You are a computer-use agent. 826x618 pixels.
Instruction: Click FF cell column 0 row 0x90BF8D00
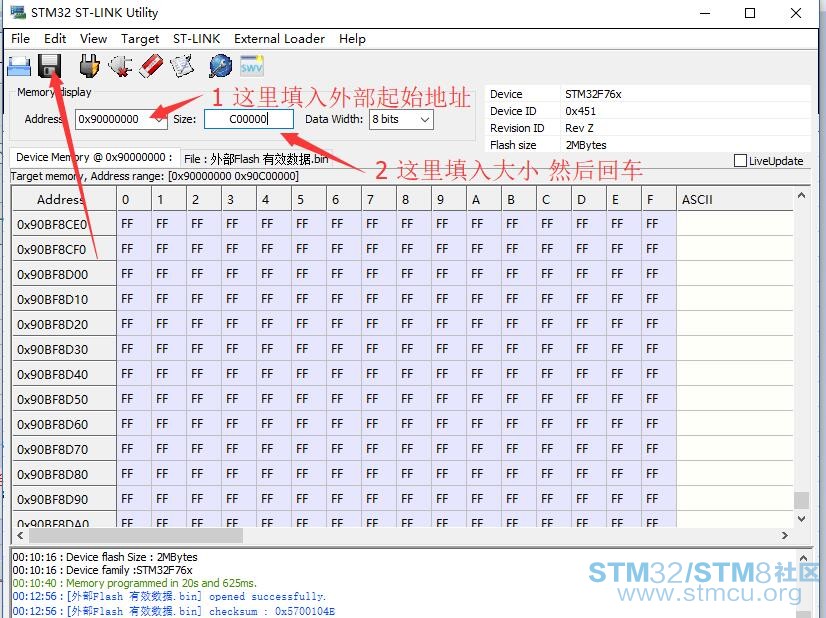[x=134, y=274]
